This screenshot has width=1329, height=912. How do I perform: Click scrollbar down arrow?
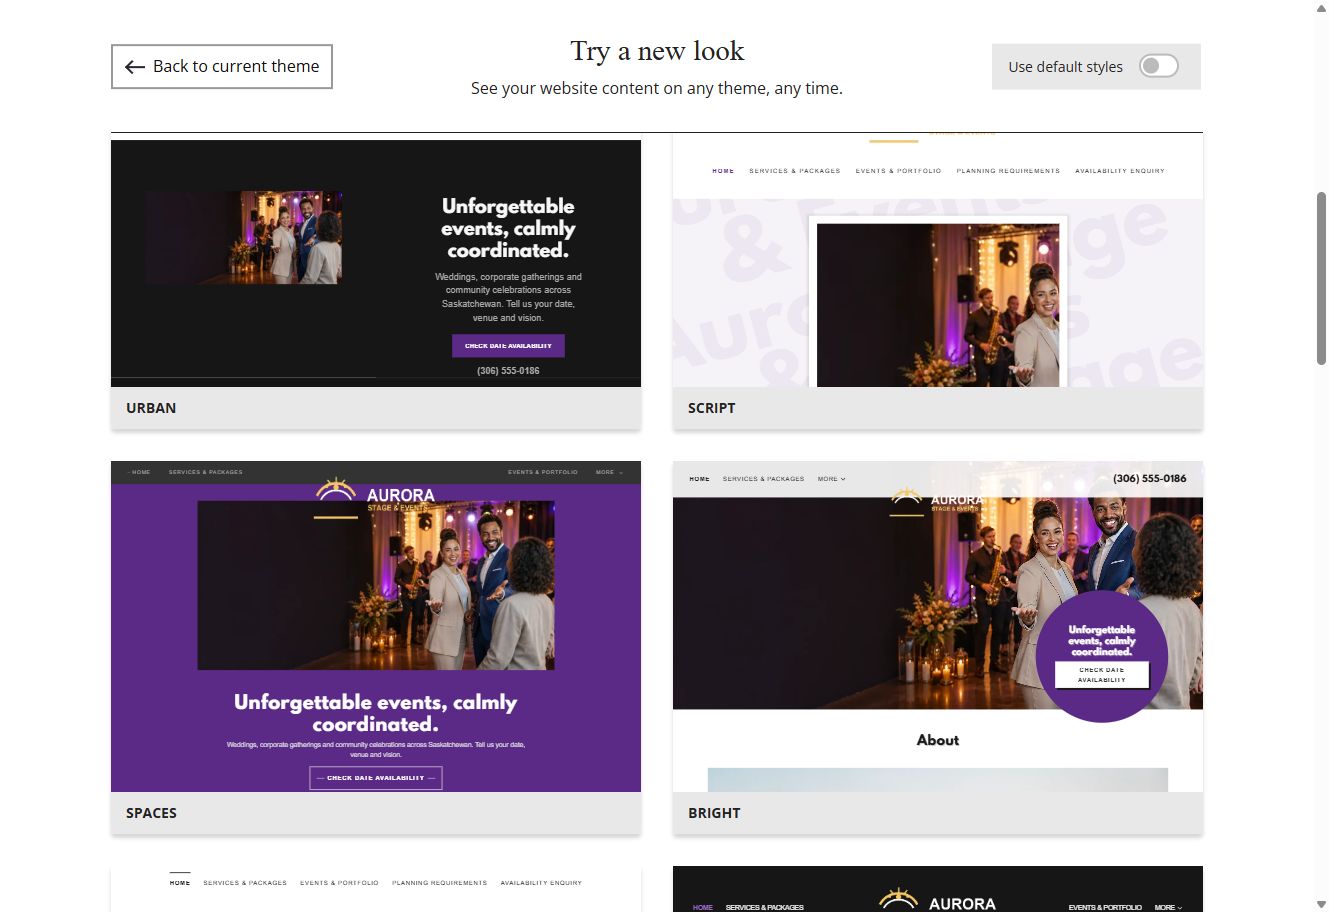pos(1321,904)
